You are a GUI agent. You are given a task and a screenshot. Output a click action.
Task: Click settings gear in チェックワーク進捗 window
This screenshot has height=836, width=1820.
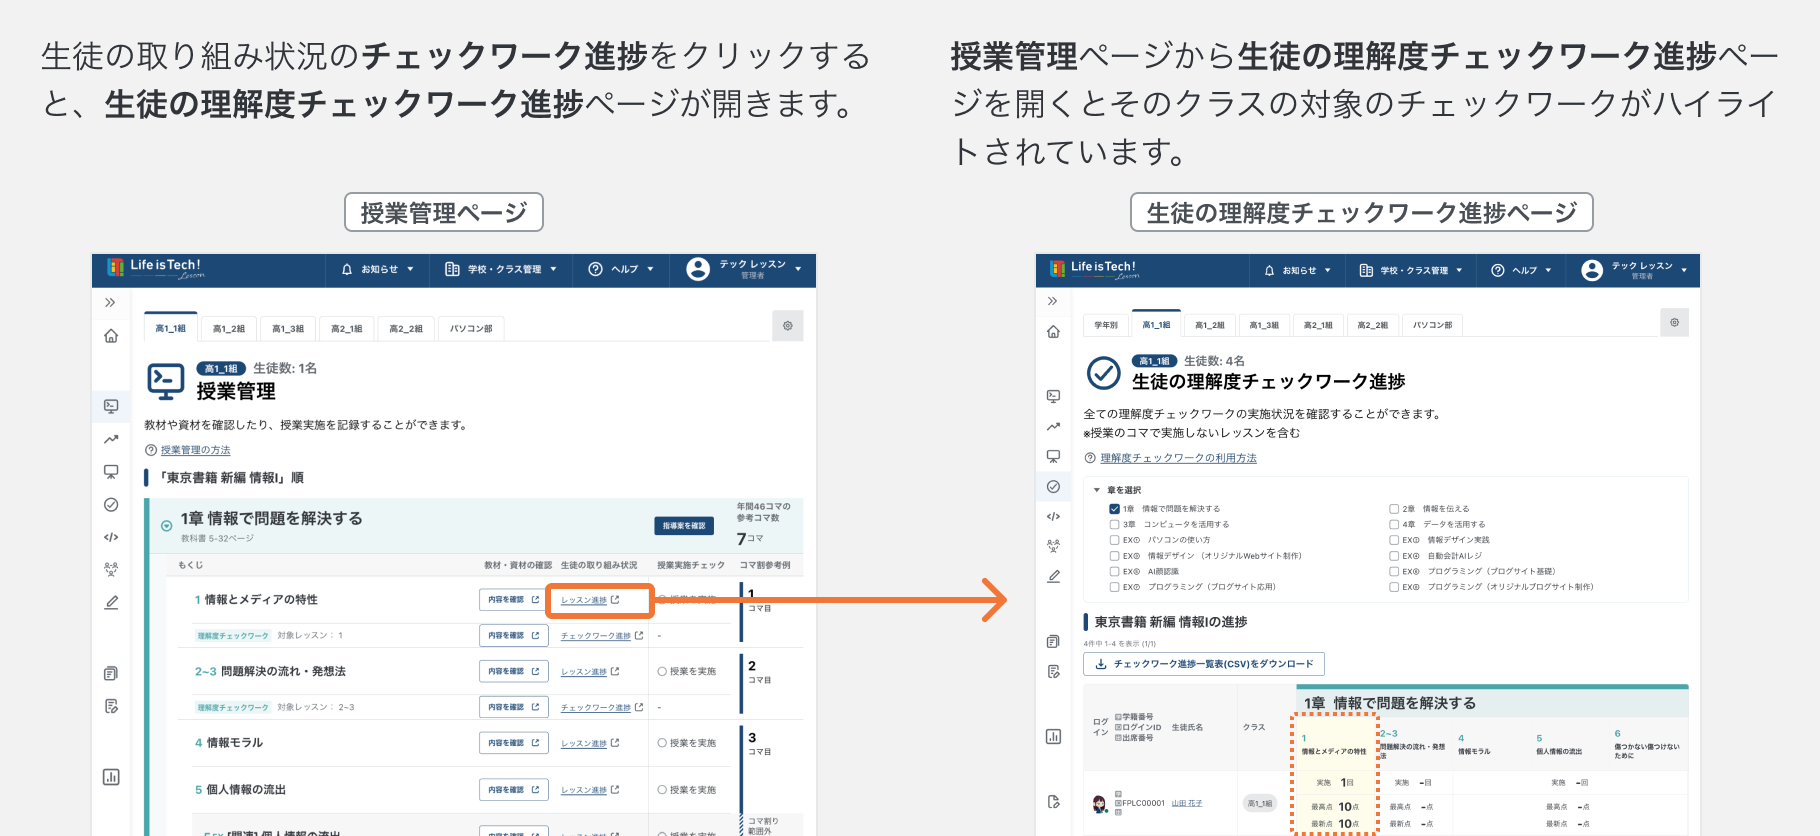coord(1674,322)
